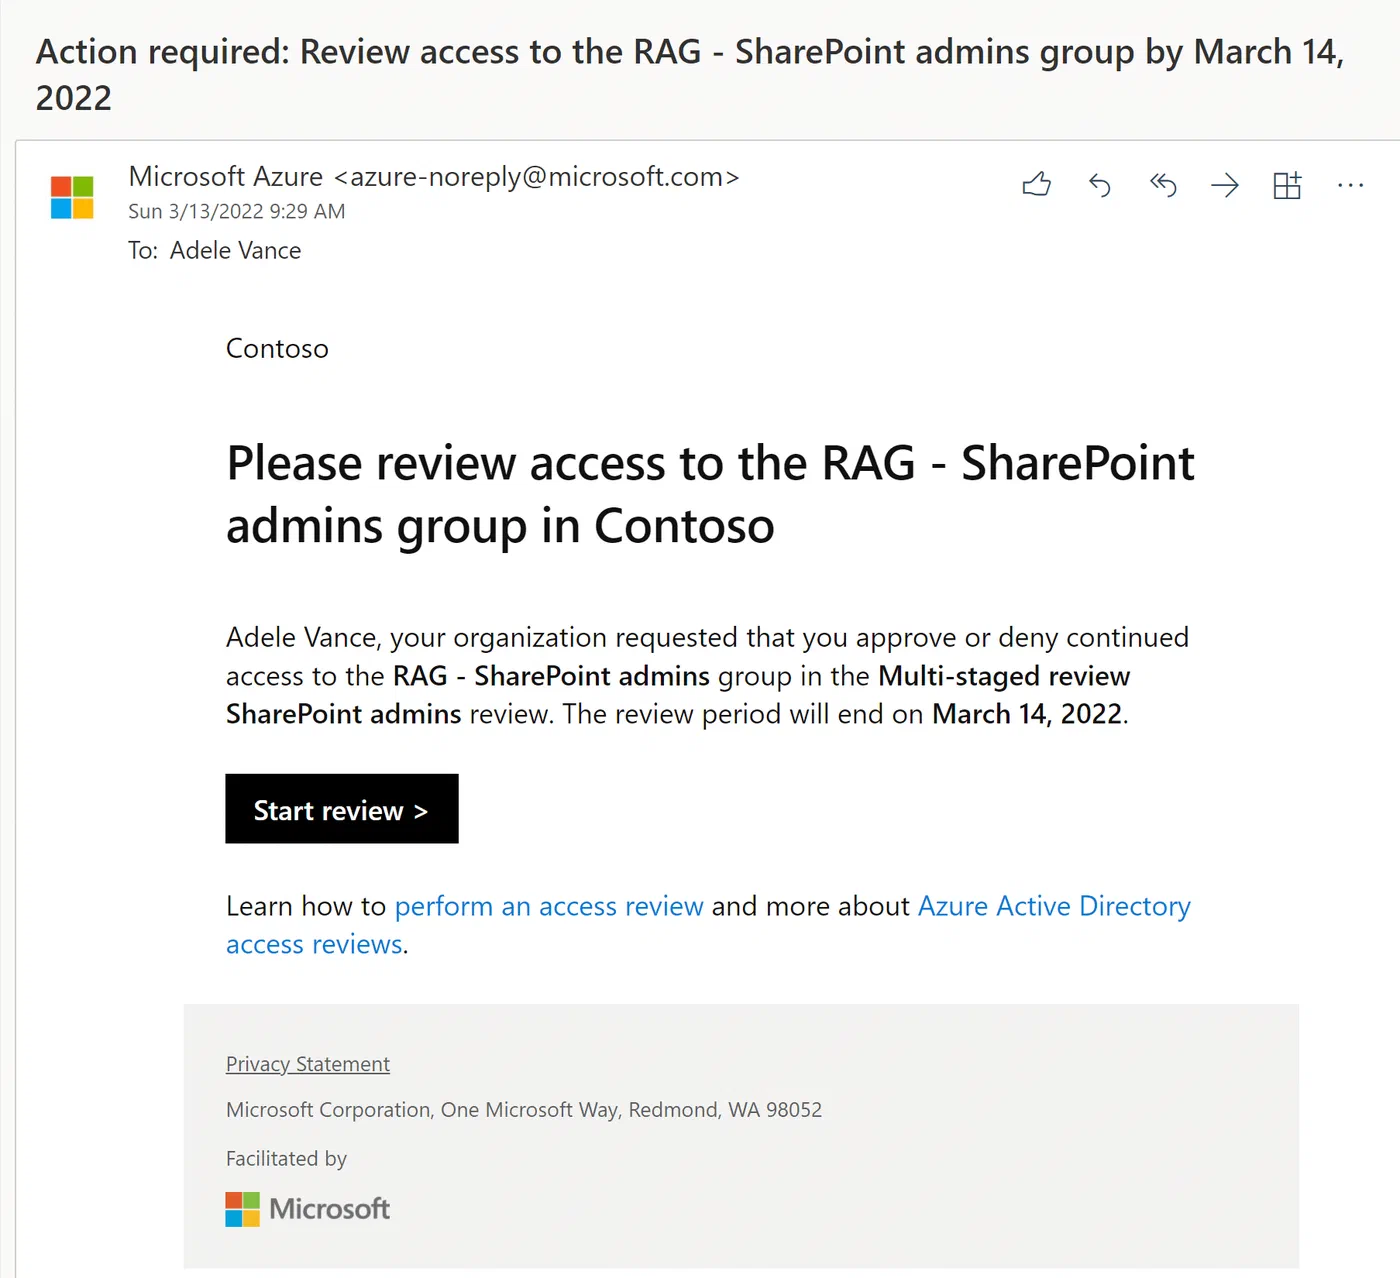Click bold date March 14, 2022 in body
The image size is (1400, 1278).
coord(1027,714)
